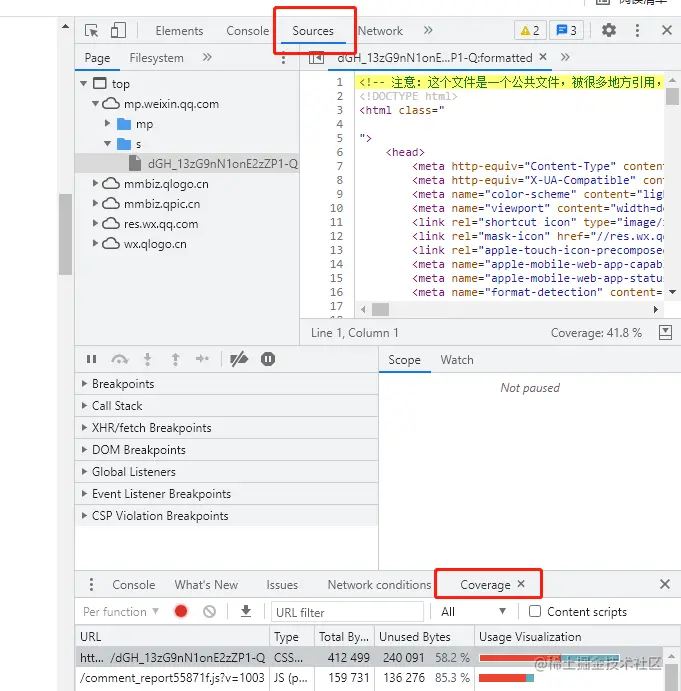
Task: Toggle the hide navigator sidebar icon
Action: 316,58
